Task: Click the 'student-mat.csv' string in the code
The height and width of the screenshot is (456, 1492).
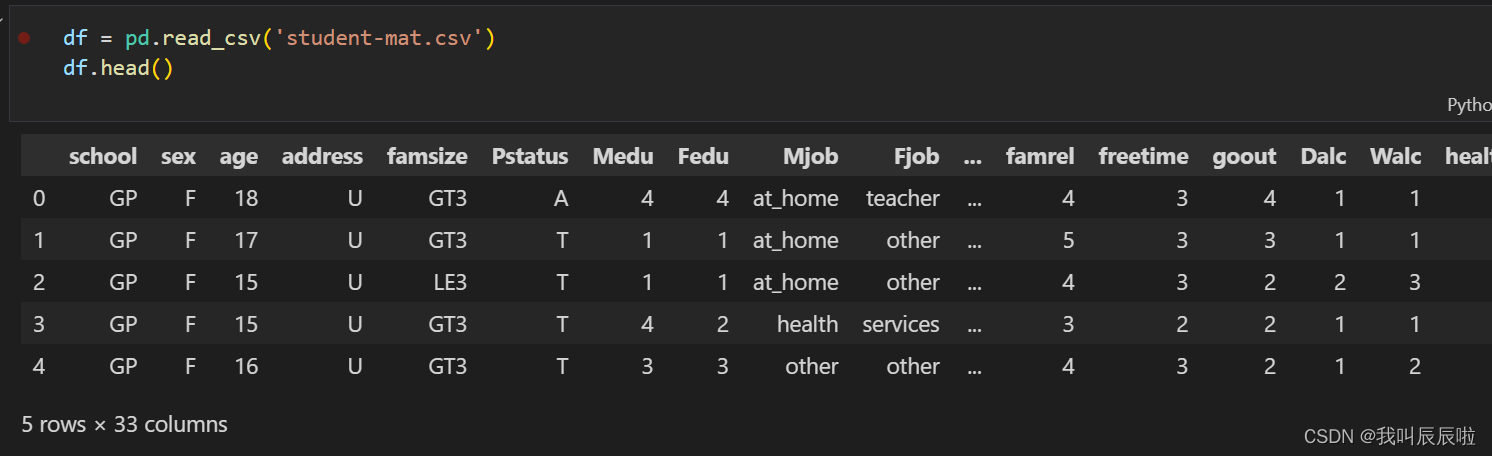Action: tap(385, 38)
